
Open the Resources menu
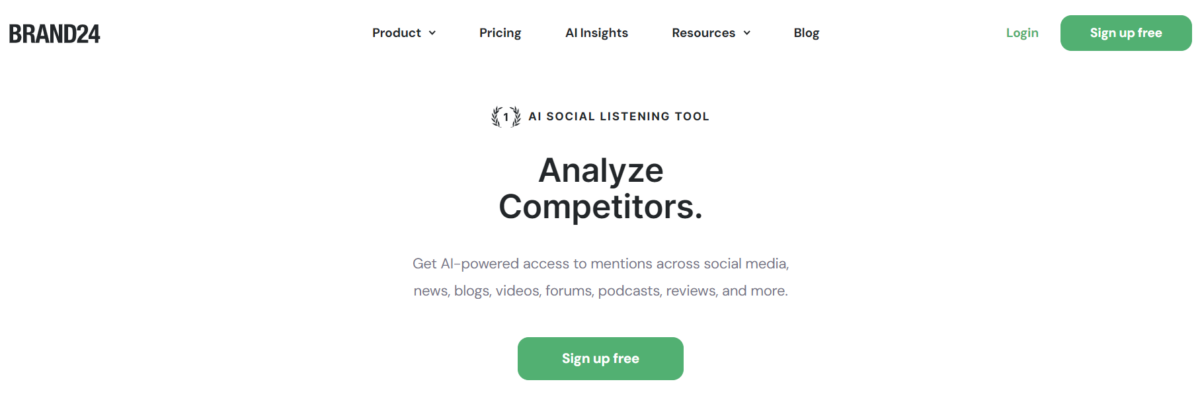[711, 33]
